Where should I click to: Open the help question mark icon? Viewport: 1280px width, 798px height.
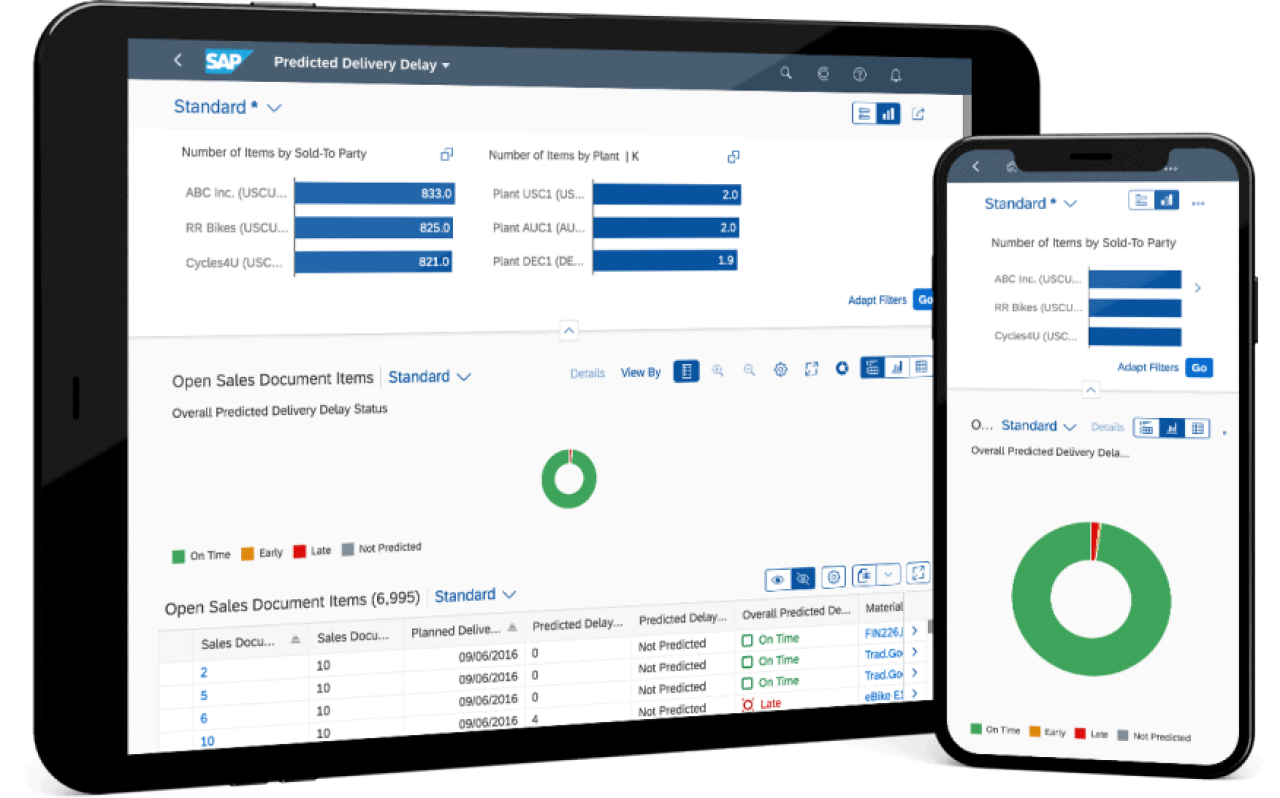click(859, 75)
